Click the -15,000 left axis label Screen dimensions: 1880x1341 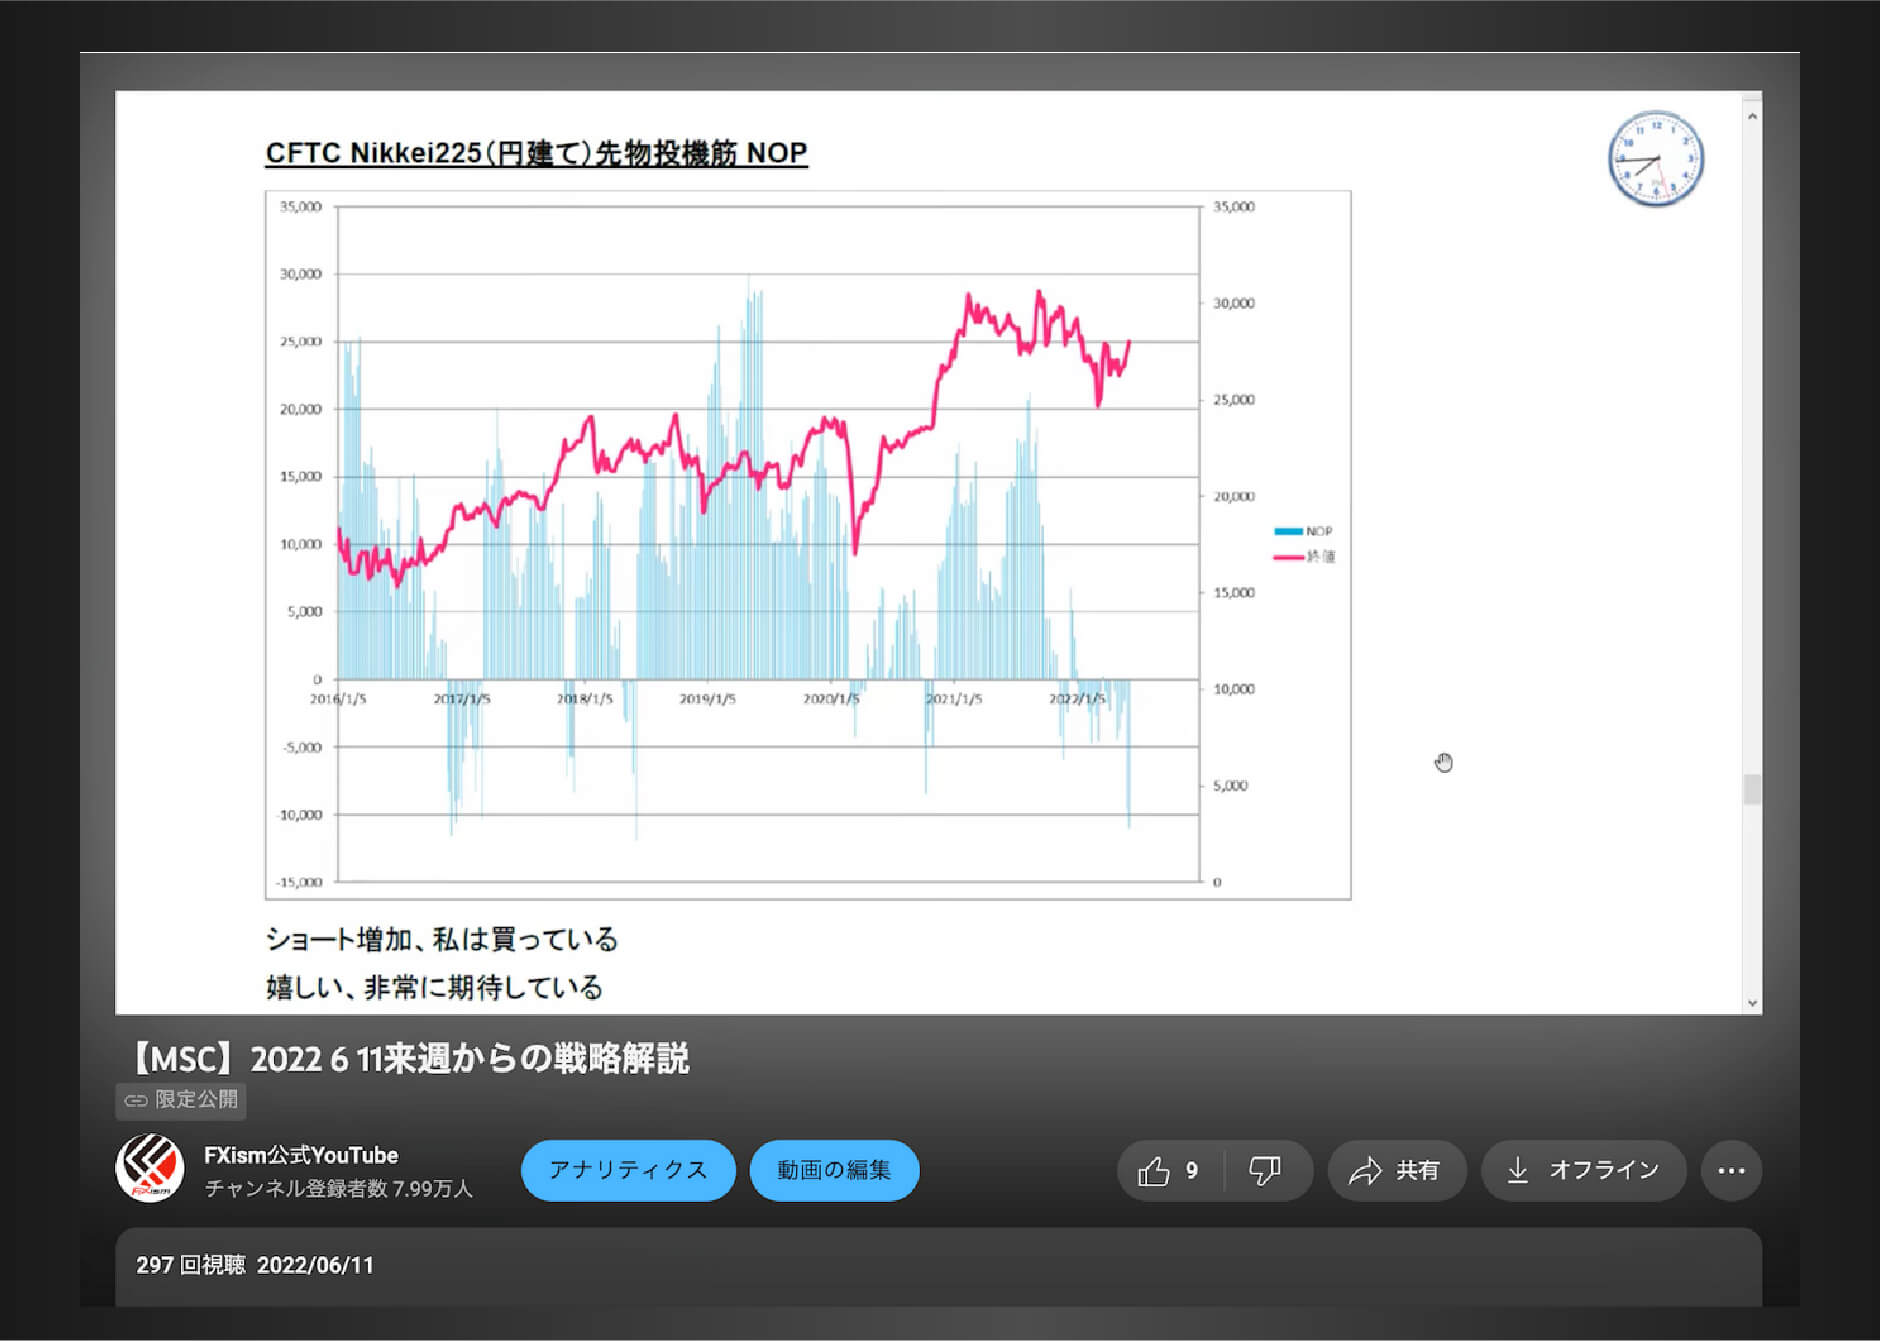point(300,882)
